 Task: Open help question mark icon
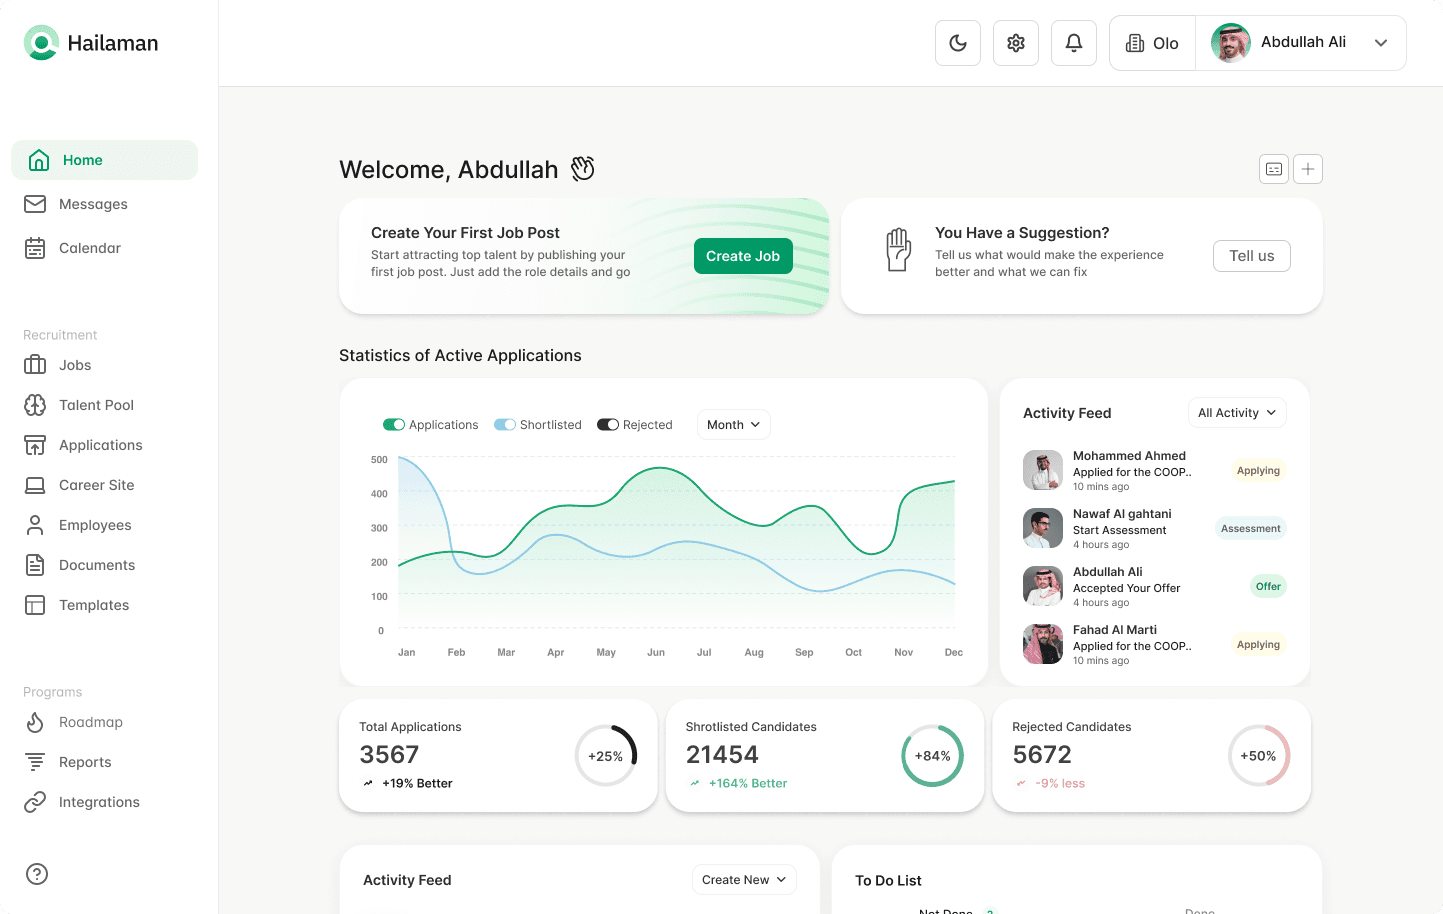[37, 874]
